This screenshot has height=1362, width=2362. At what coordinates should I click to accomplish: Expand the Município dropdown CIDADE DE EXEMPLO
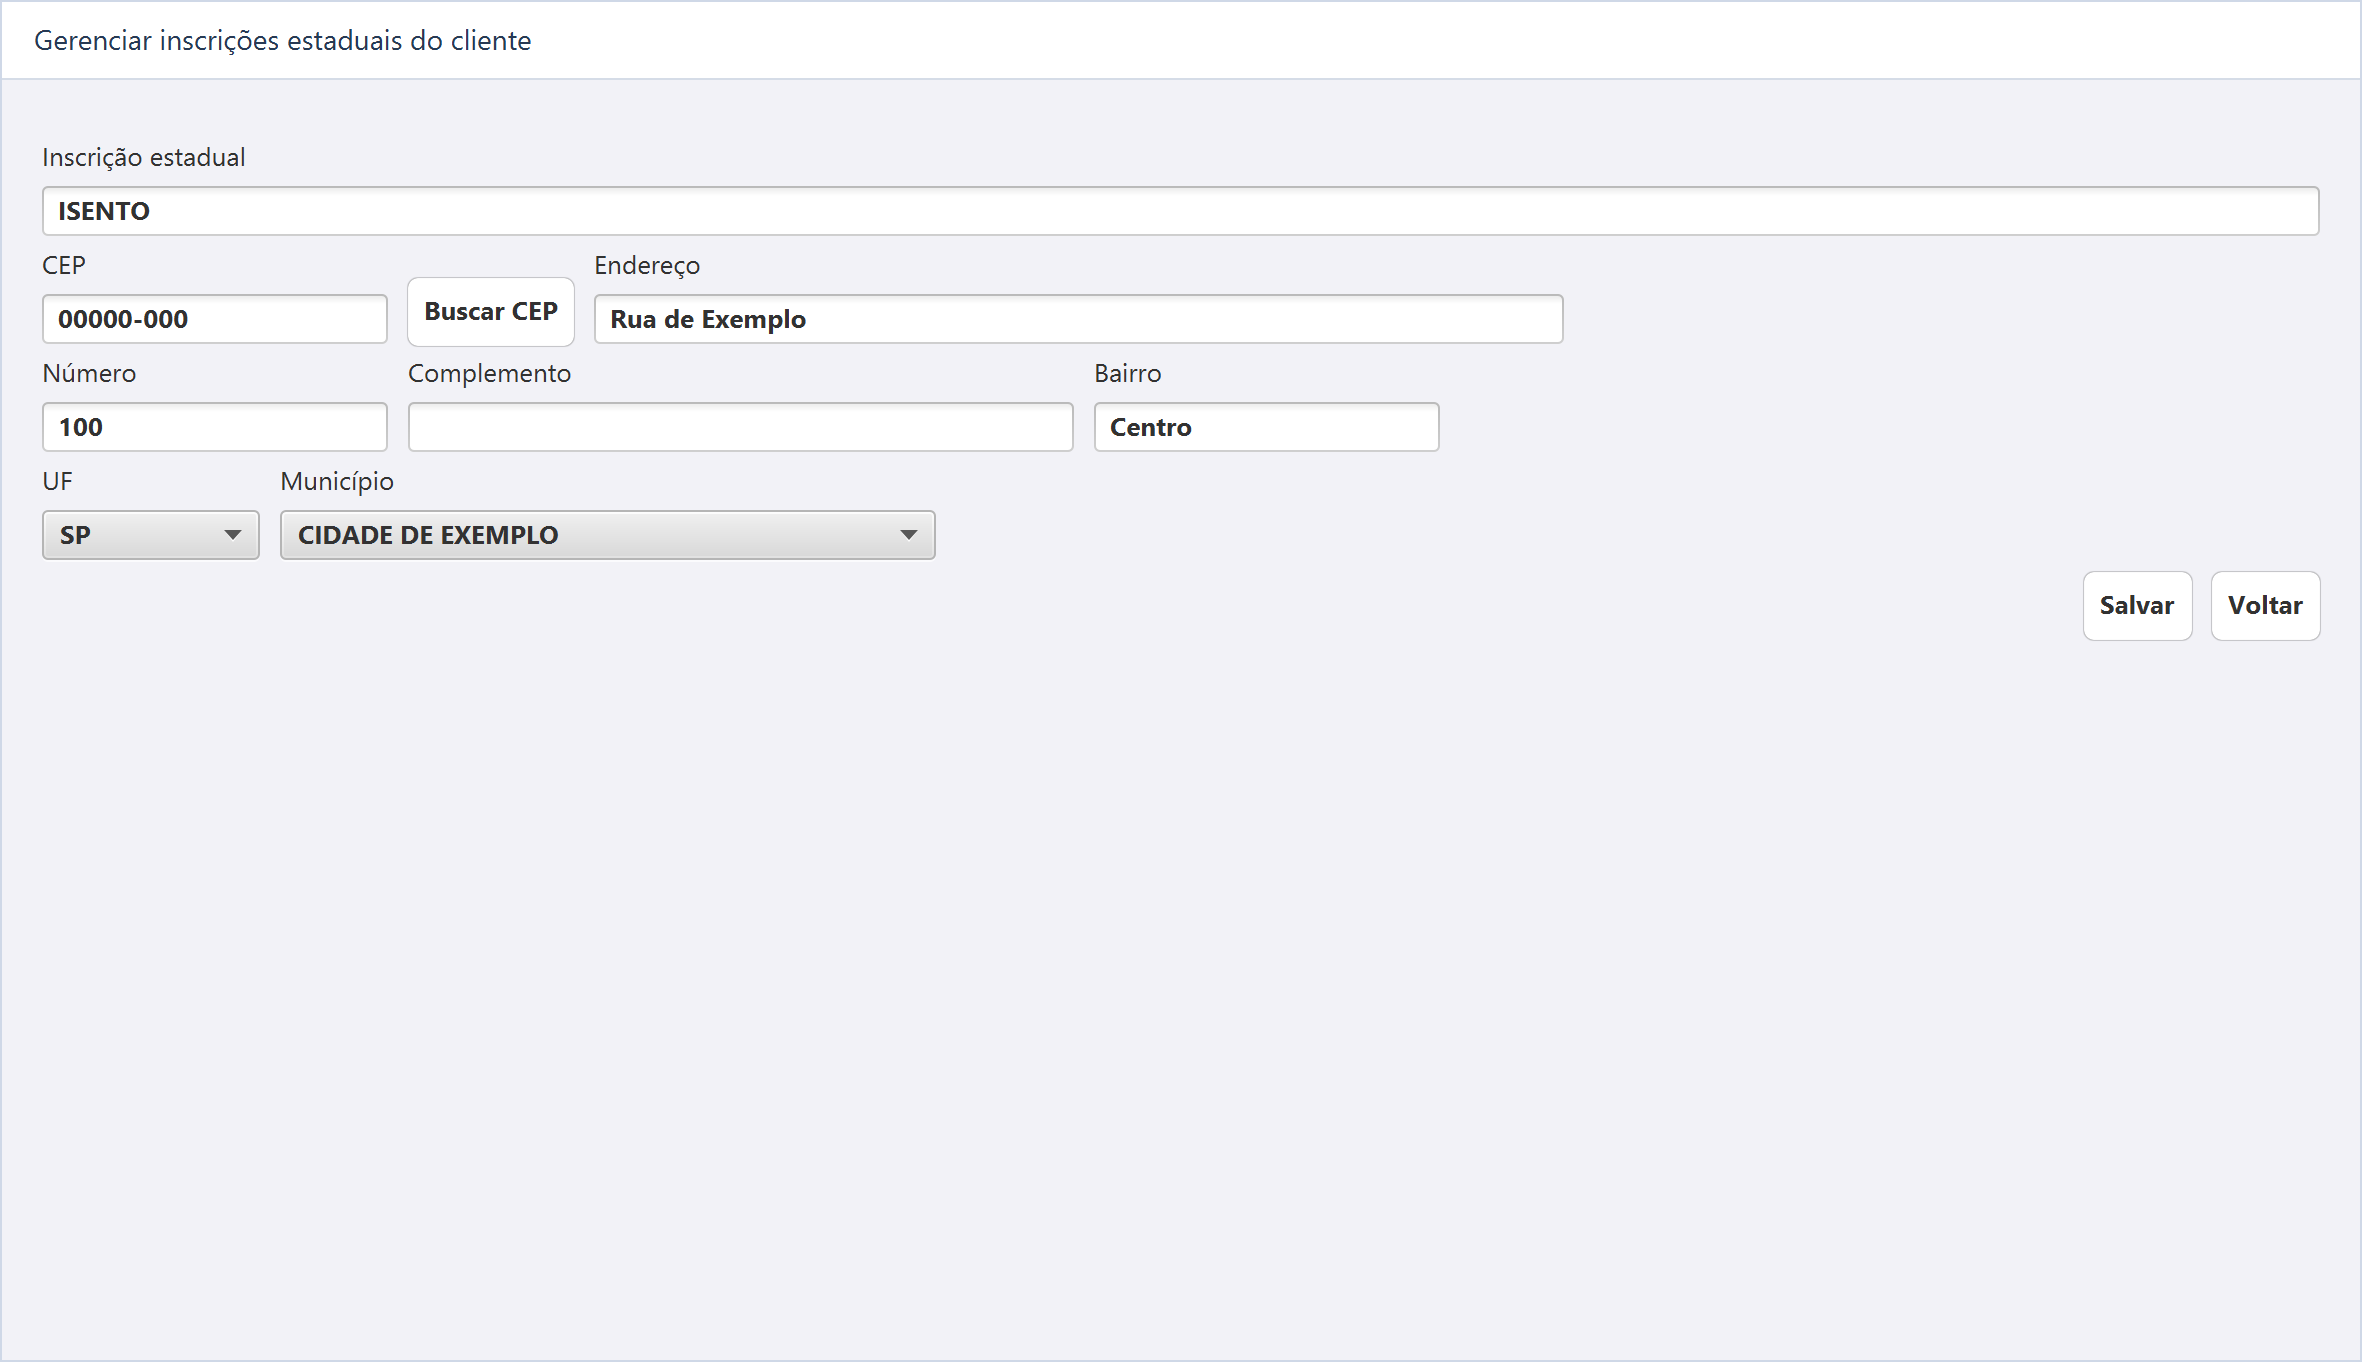pos(608,535)
